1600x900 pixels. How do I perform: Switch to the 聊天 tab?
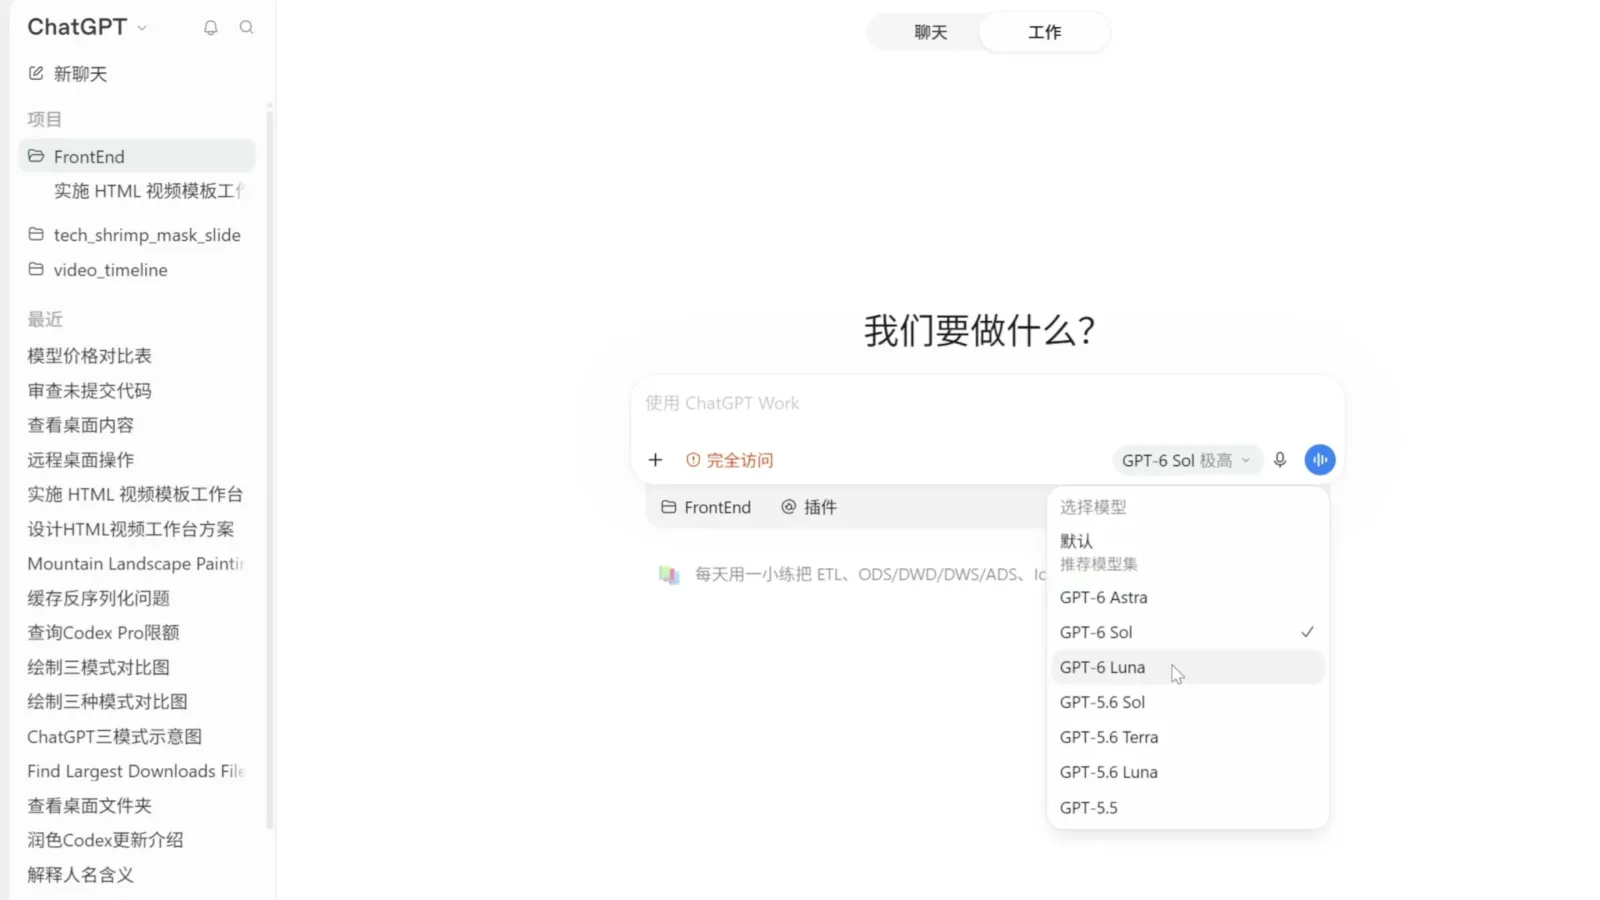930,32
